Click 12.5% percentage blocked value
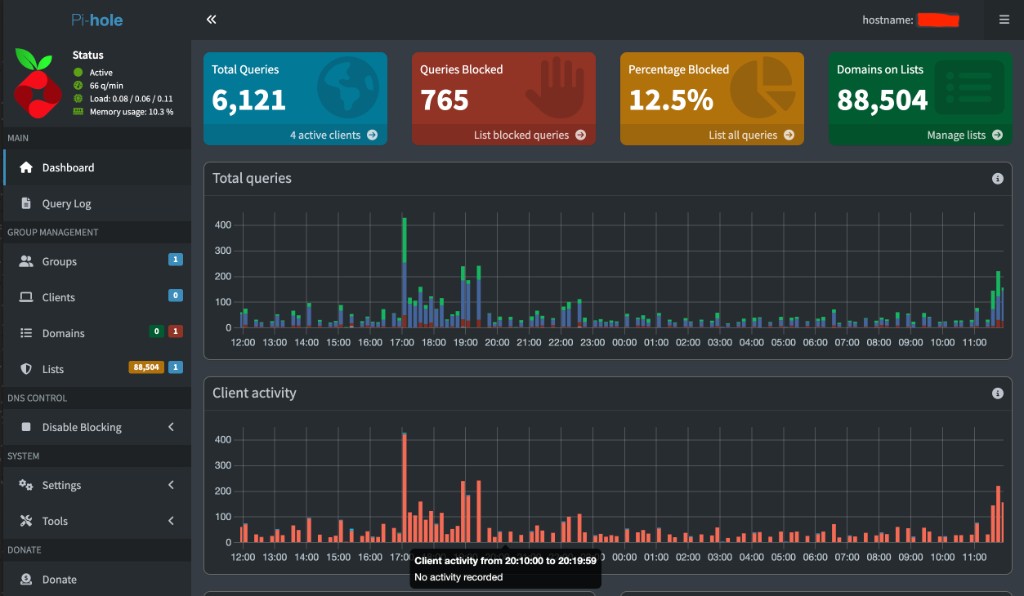 click(x=671, y=100)
